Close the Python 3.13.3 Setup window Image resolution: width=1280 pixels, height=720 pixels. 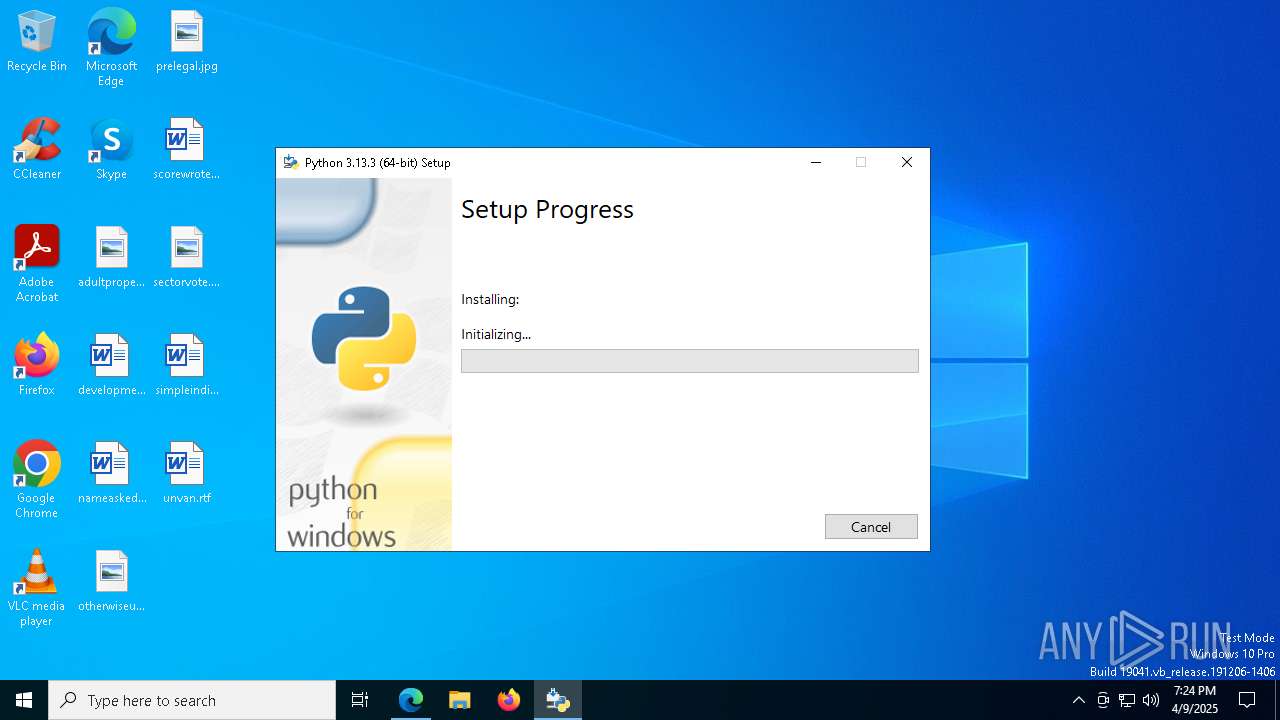pyautogui.click(x=907, y=162)
